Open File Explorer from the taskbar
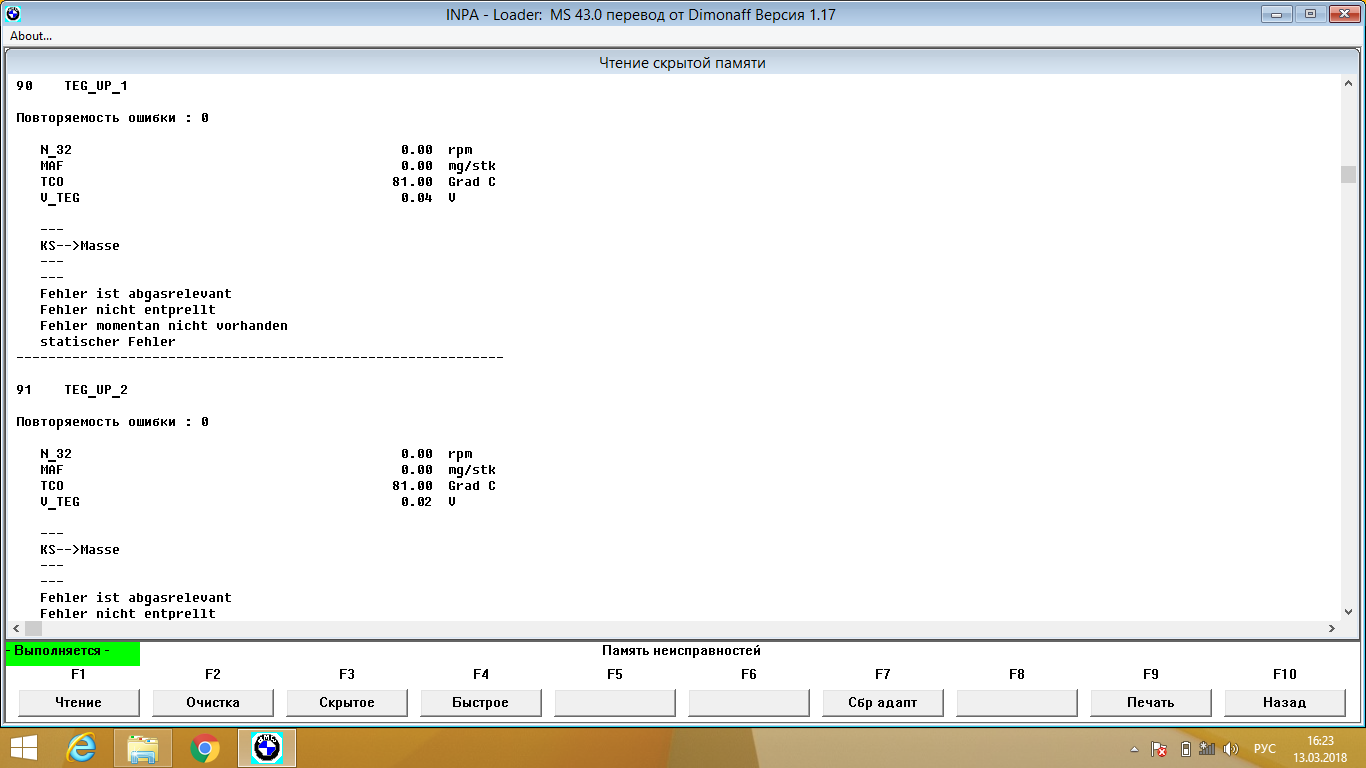 pyautogui.click(x=143, y=747)
